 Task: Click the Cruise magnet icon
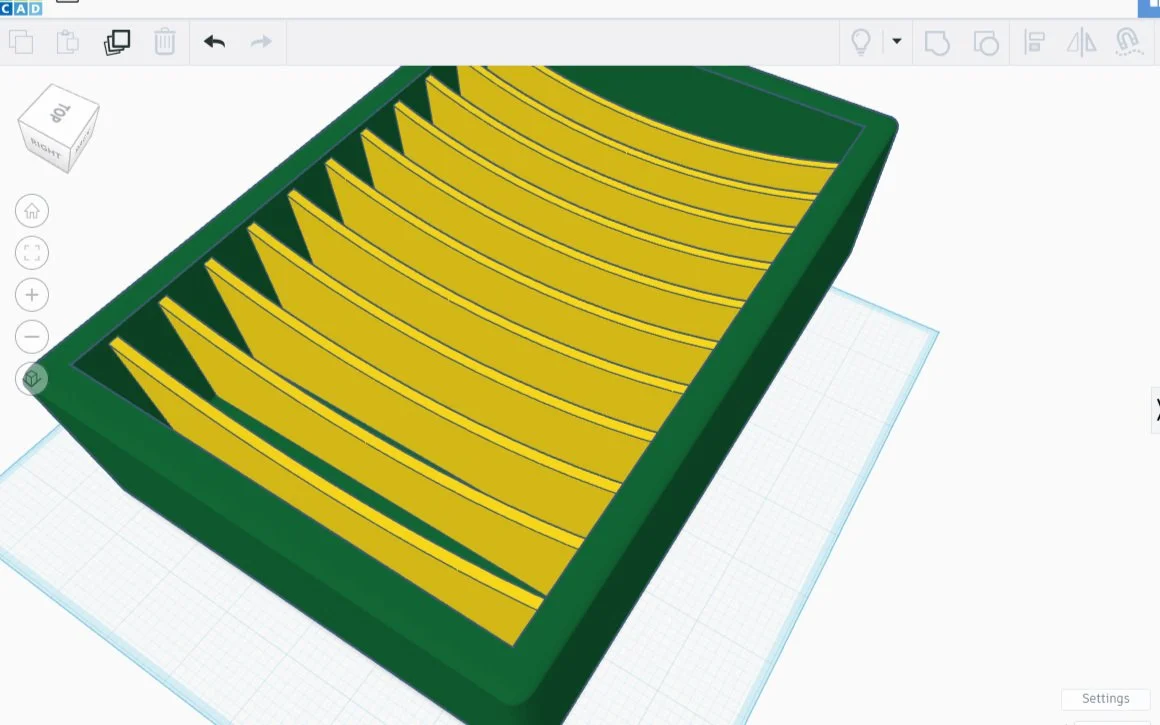click(x=1128, y=42)
